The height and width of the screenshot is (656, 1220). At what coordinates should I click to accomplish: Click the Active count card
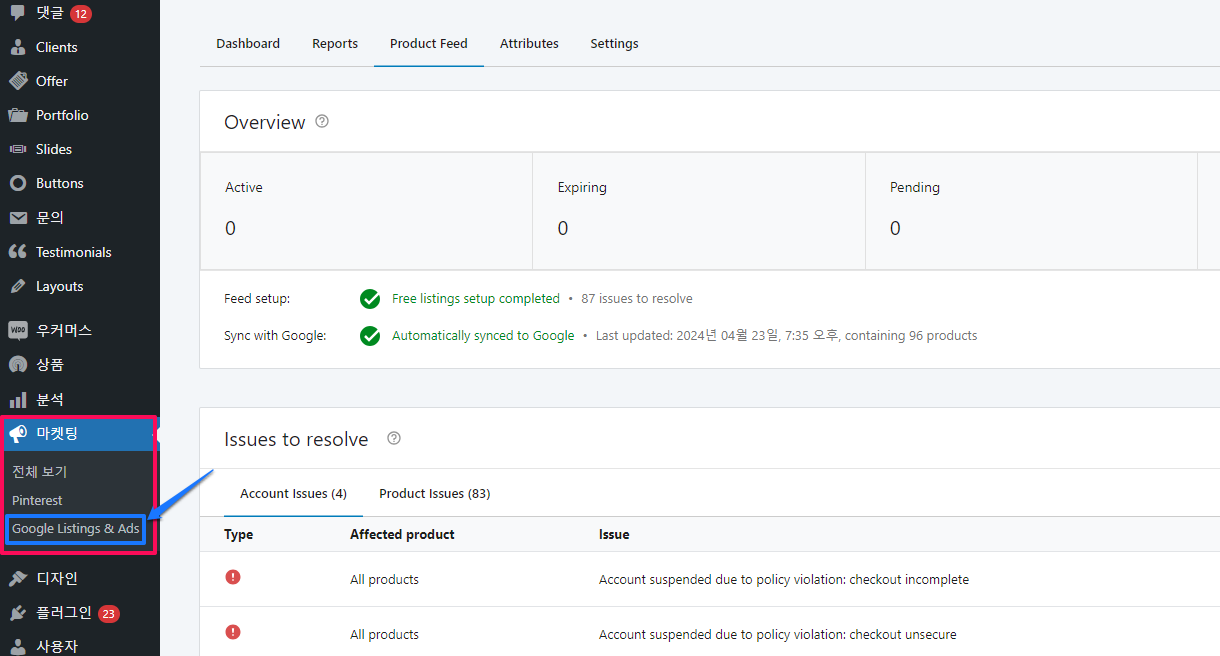[366, 211]
